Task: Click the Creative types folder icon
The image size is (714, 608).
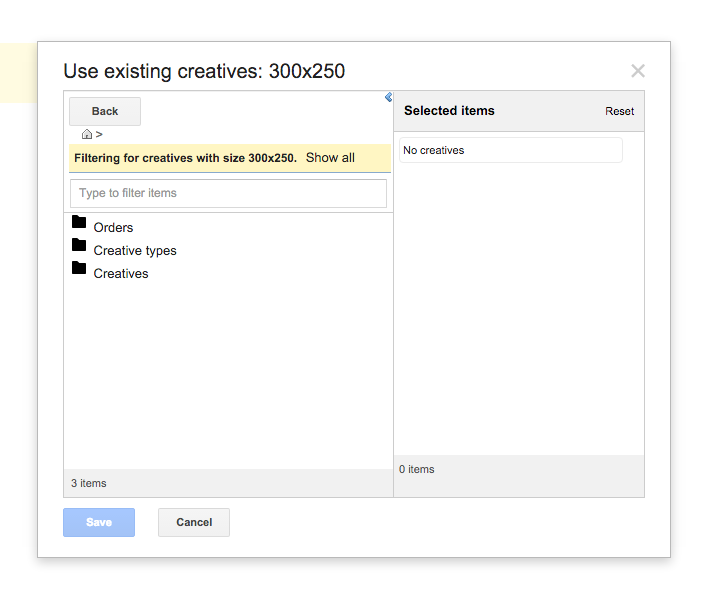Action: pyautogui.click(x=79, y=245)
